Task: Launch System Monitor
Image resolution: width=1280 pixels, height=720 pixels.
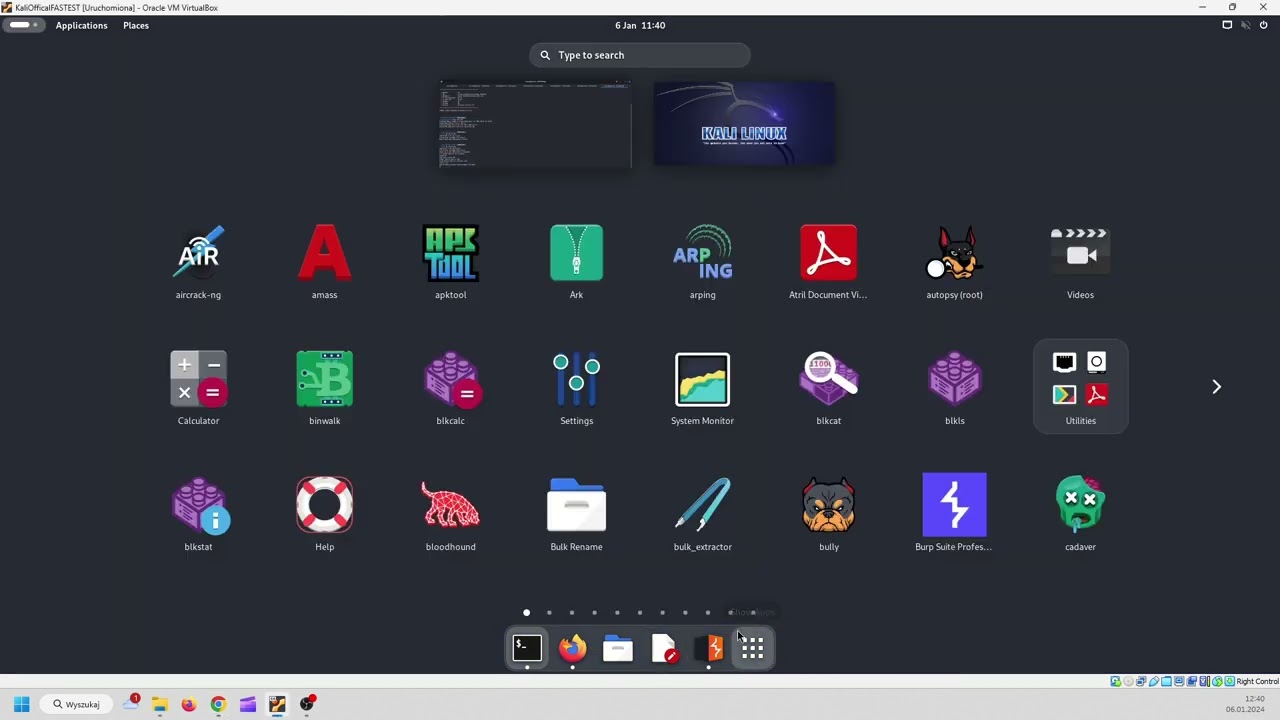Action: [x=702, y=388]
